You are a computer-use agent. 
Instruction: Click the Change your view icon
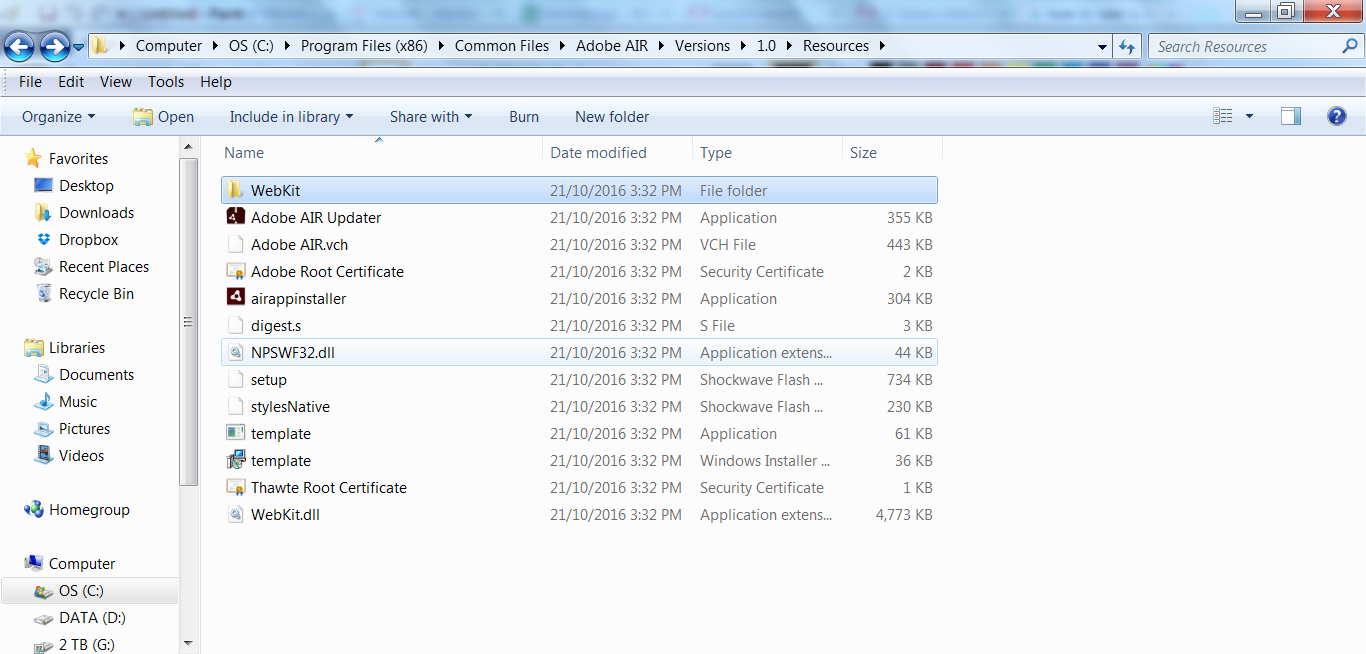coord(1223,117)
